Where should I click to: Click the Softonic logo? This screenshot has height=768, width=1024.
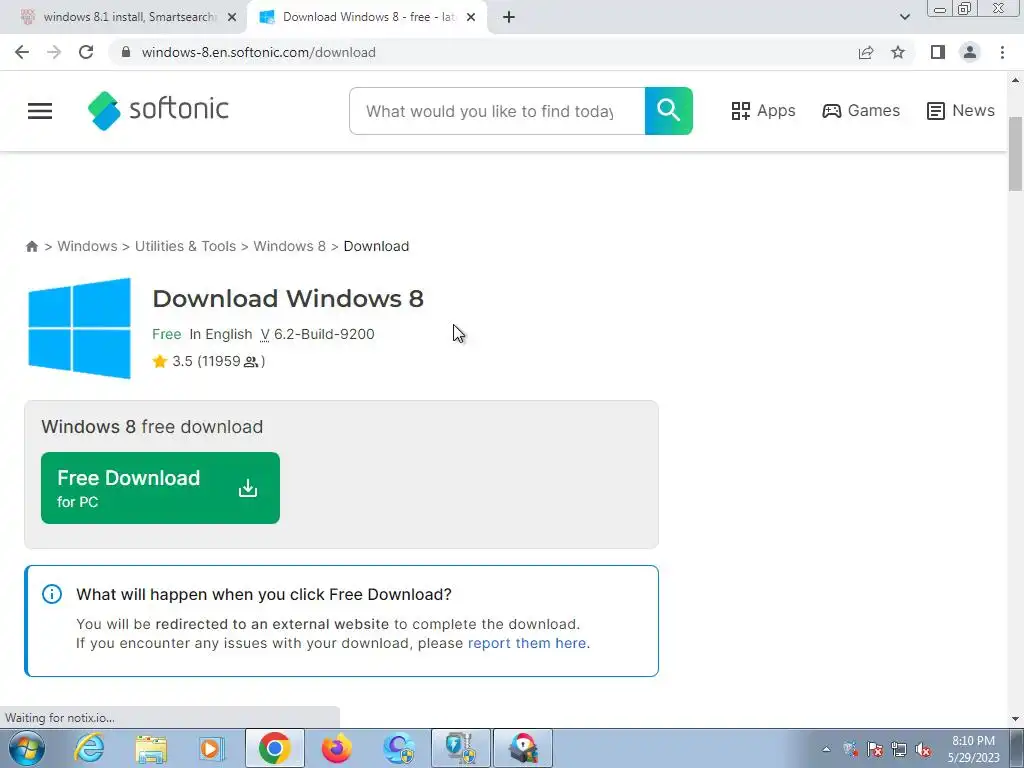coord(158,110)
